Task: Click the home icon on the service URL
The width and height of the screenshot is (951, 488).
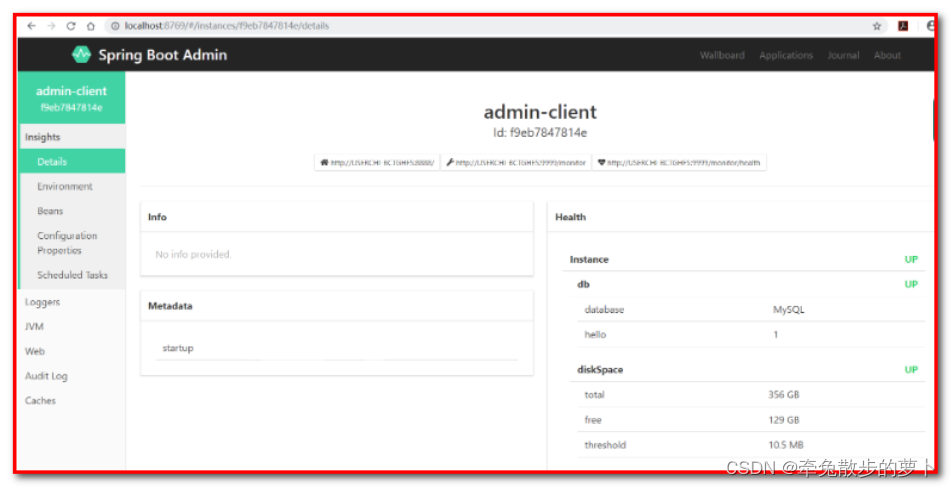Action: point(324,162)
